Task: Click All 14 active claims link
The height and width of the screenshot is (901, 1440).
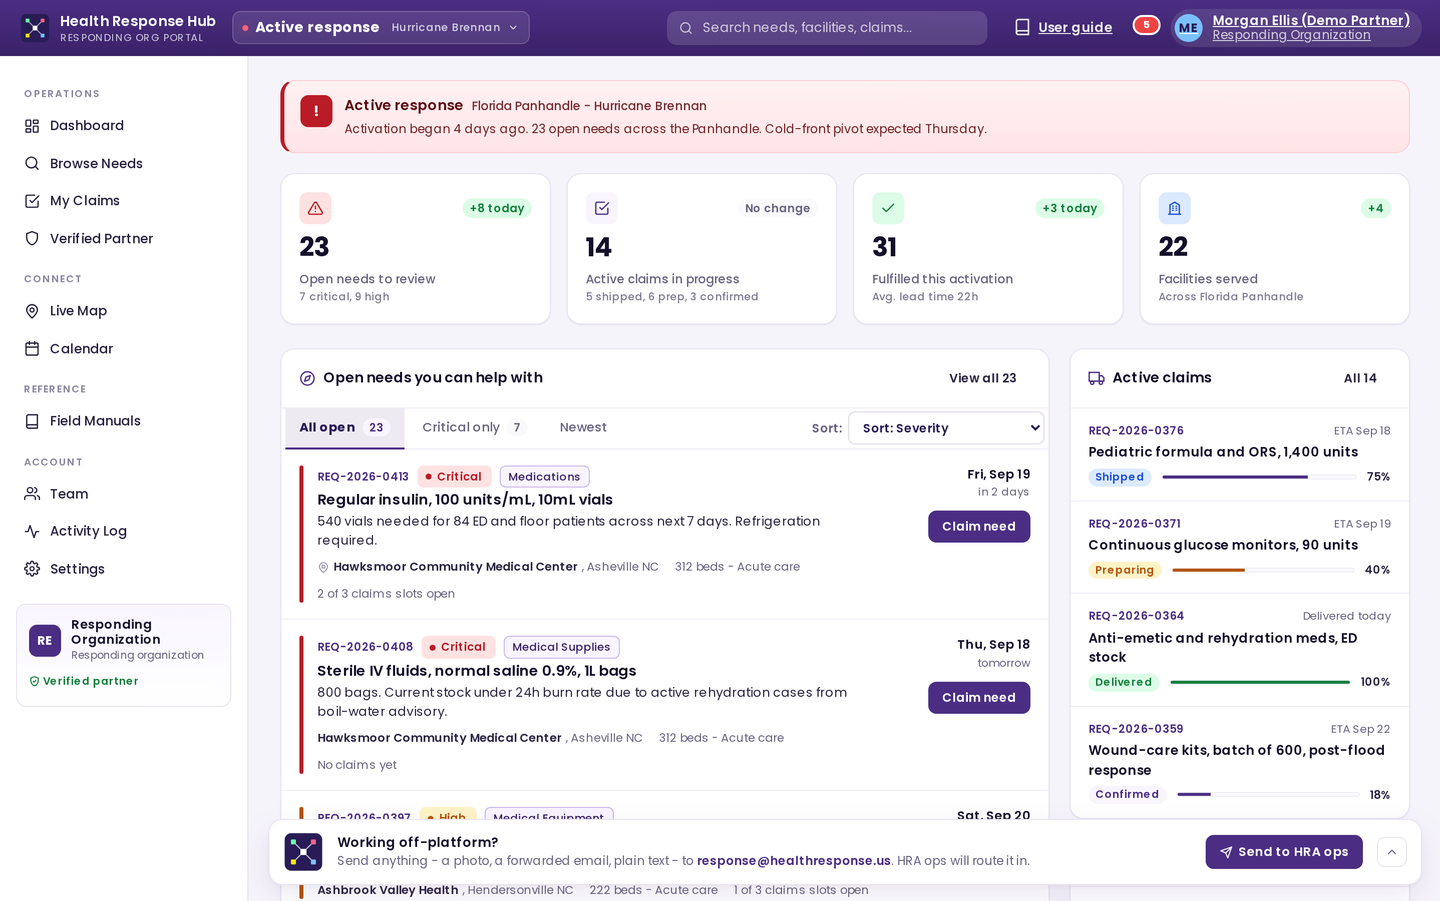Action: click(x=1360, y=378)
